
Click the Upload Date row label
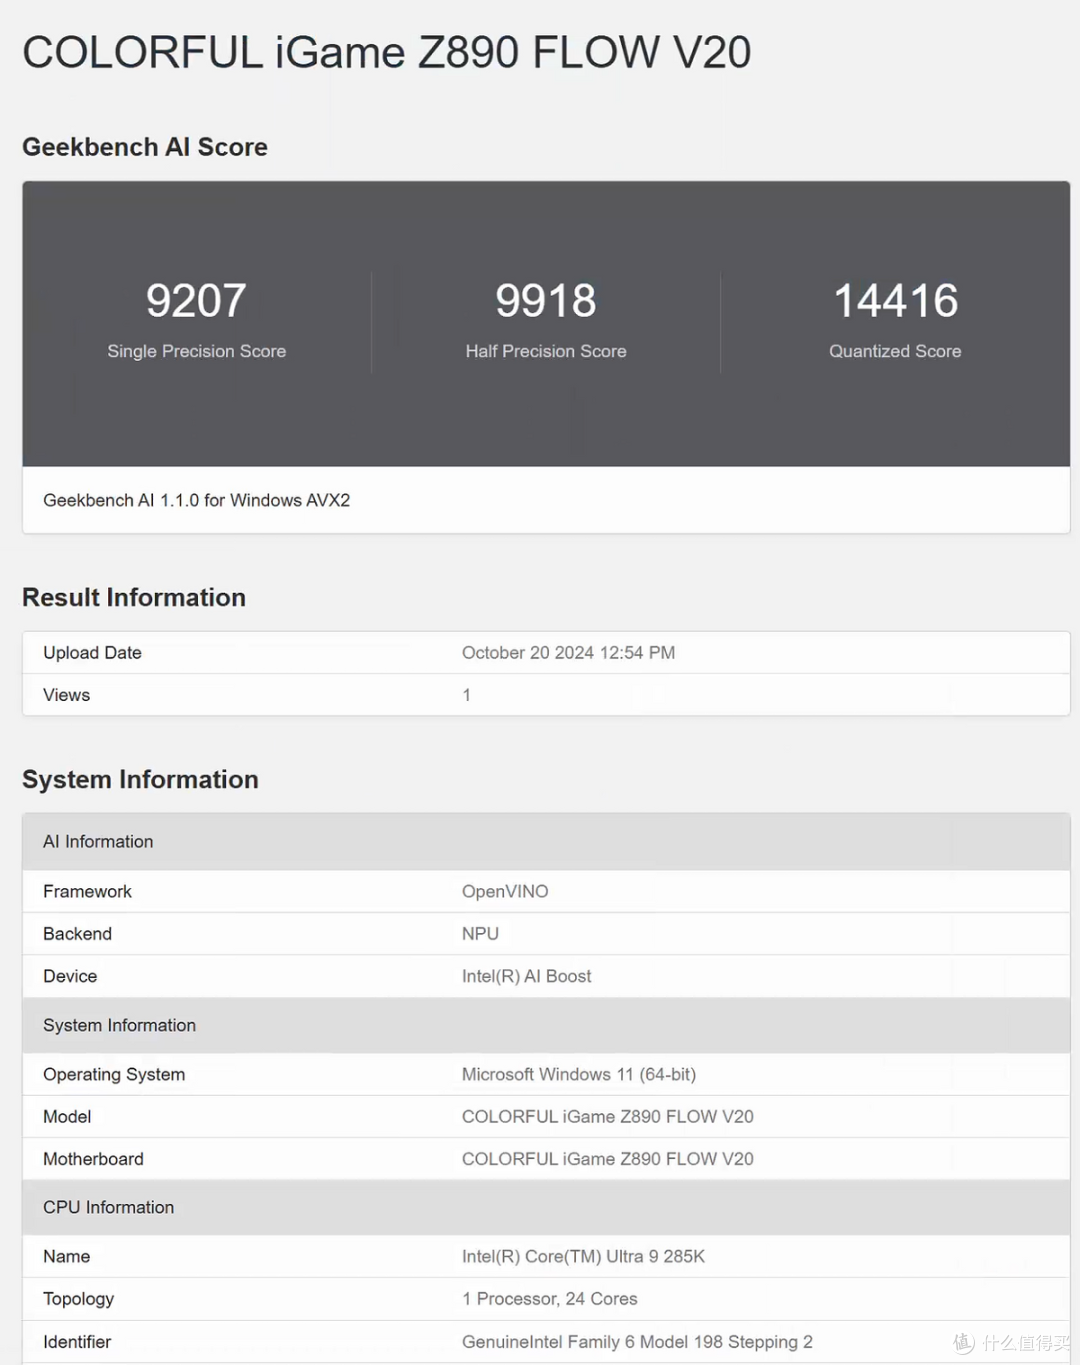pos(92,653)
